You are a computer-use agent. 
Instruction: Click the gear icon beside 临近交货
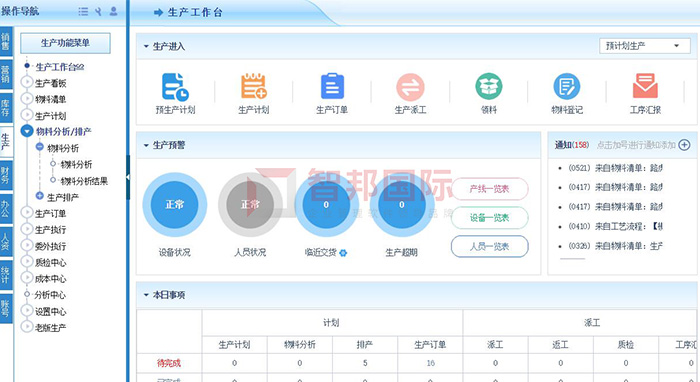coord(343,253)
